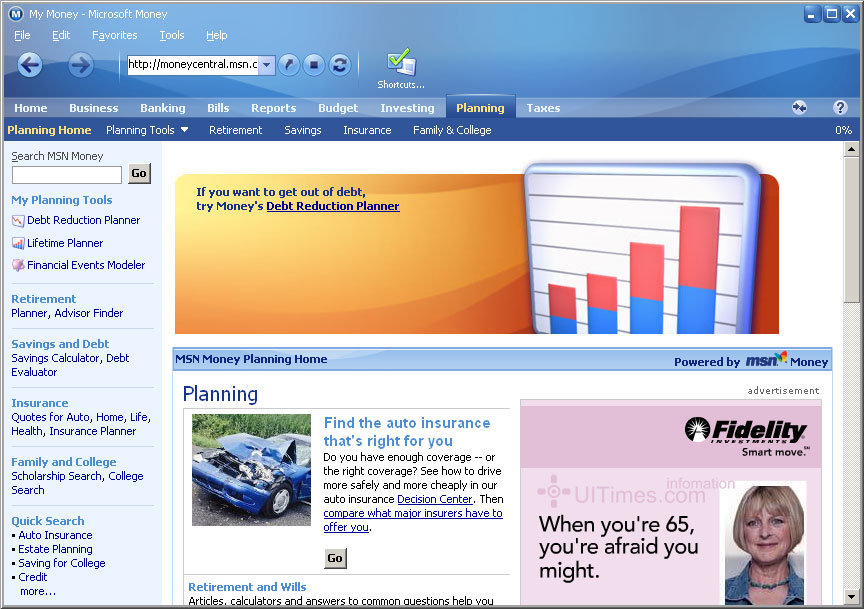Click the Lifetime Planner chart icon
Image resolution: width=864 pixels, height=609 pixels.
point(18,244)
